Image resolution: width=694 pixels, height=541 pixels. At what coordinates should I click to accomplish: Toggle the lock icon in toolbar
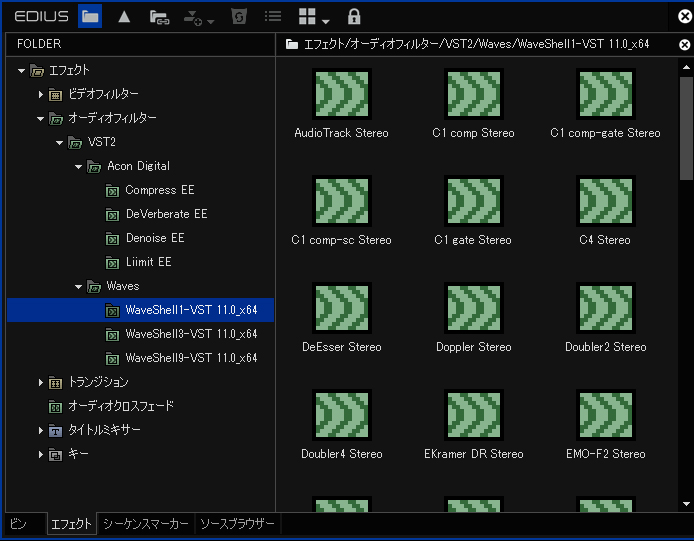(x=354, y=16)
